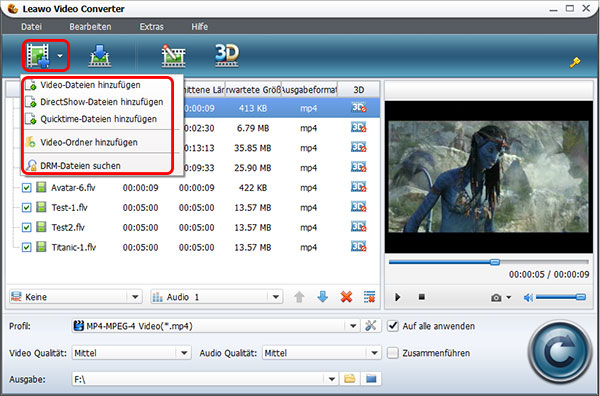Open the Extras menu
Image resolution: width=600 pixels, height=396 pixels.
coord(152,27)
